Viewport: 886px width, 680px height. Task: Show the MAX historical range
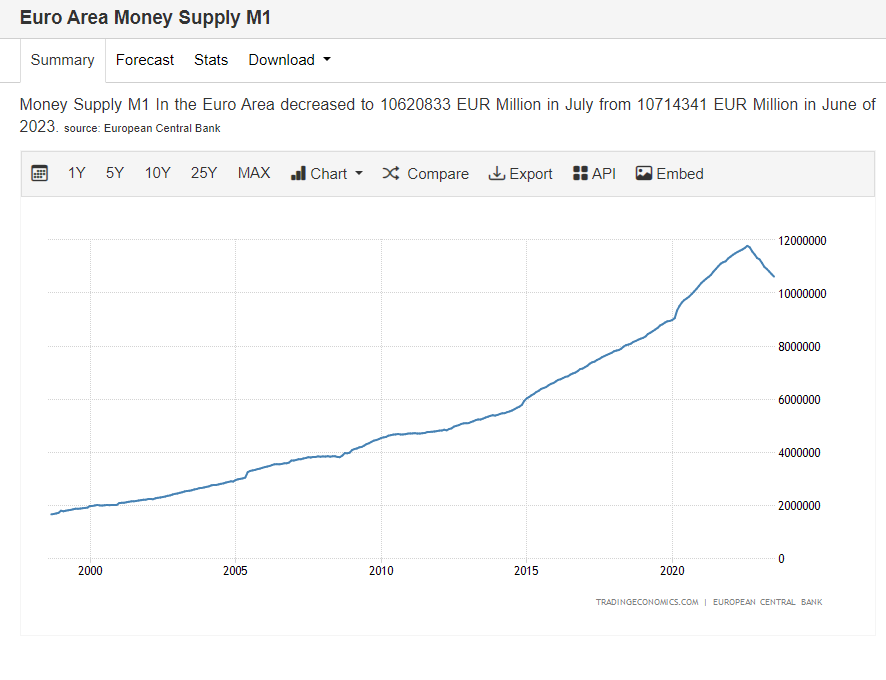pos(254,174)
